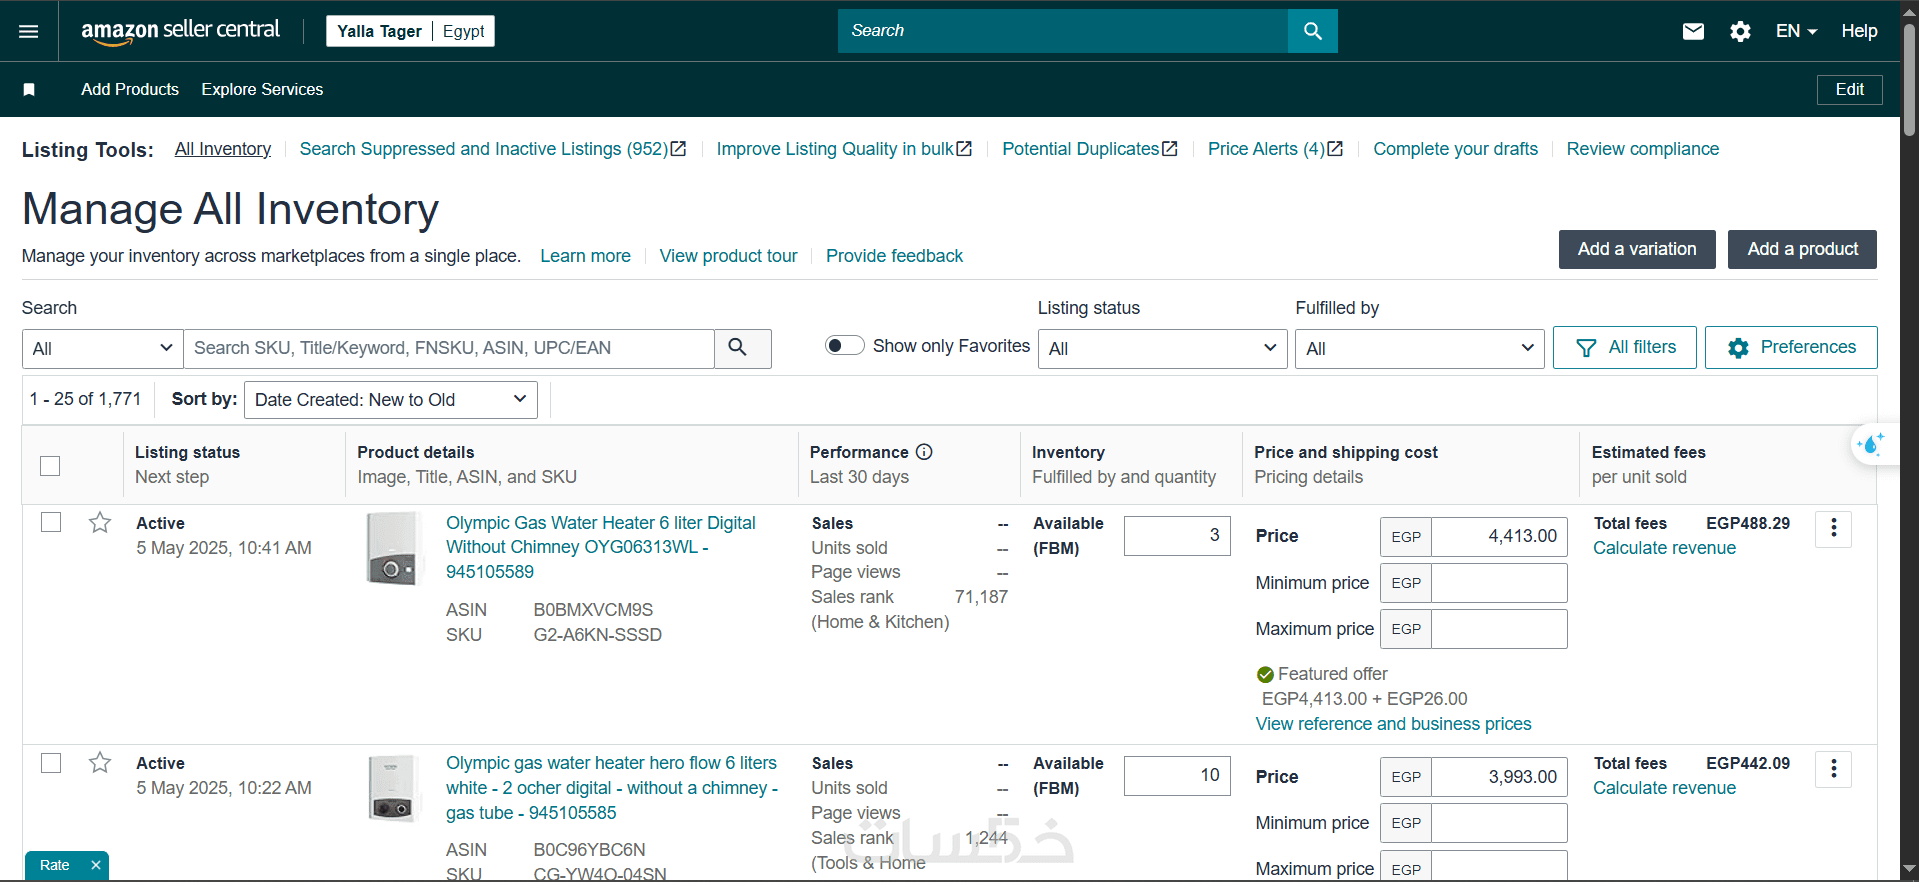This screenshot has width=1919, height=882.
Task: Click Add a product button
Action: [1802, 249]
